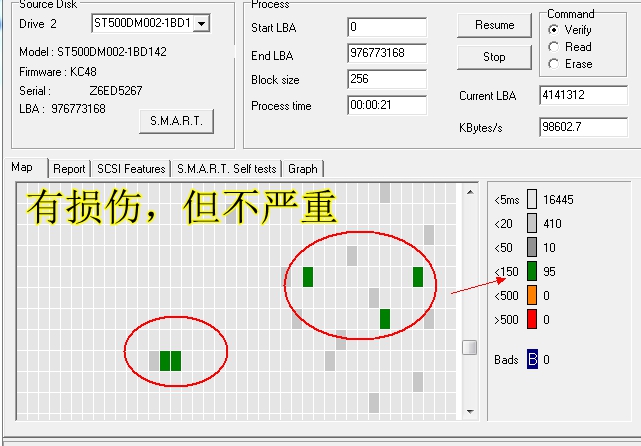This screenshot has width=641, height=446.
Task: Click the <150 green legend swatch
Action: (531, 271)
